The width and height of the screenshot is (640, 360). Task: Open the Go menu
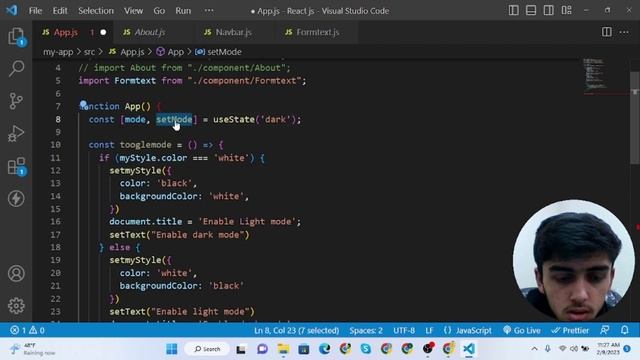coord(159,11)
